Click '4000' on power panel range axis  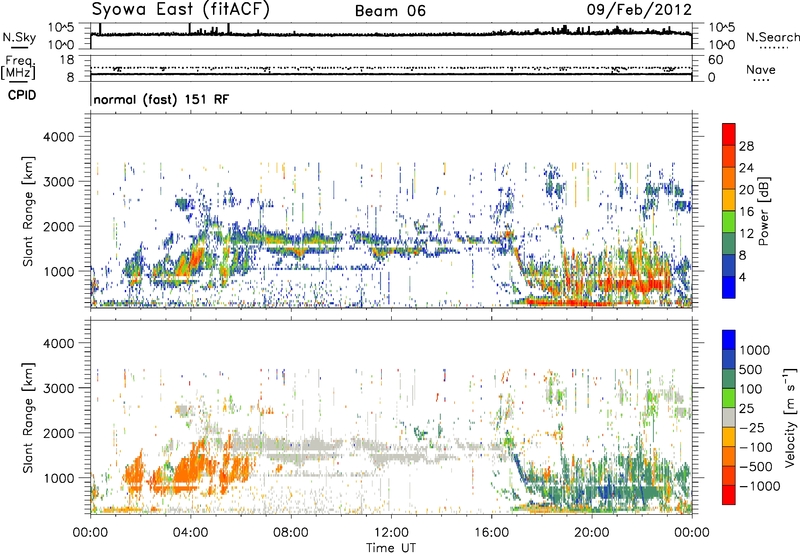pos(58,137)
